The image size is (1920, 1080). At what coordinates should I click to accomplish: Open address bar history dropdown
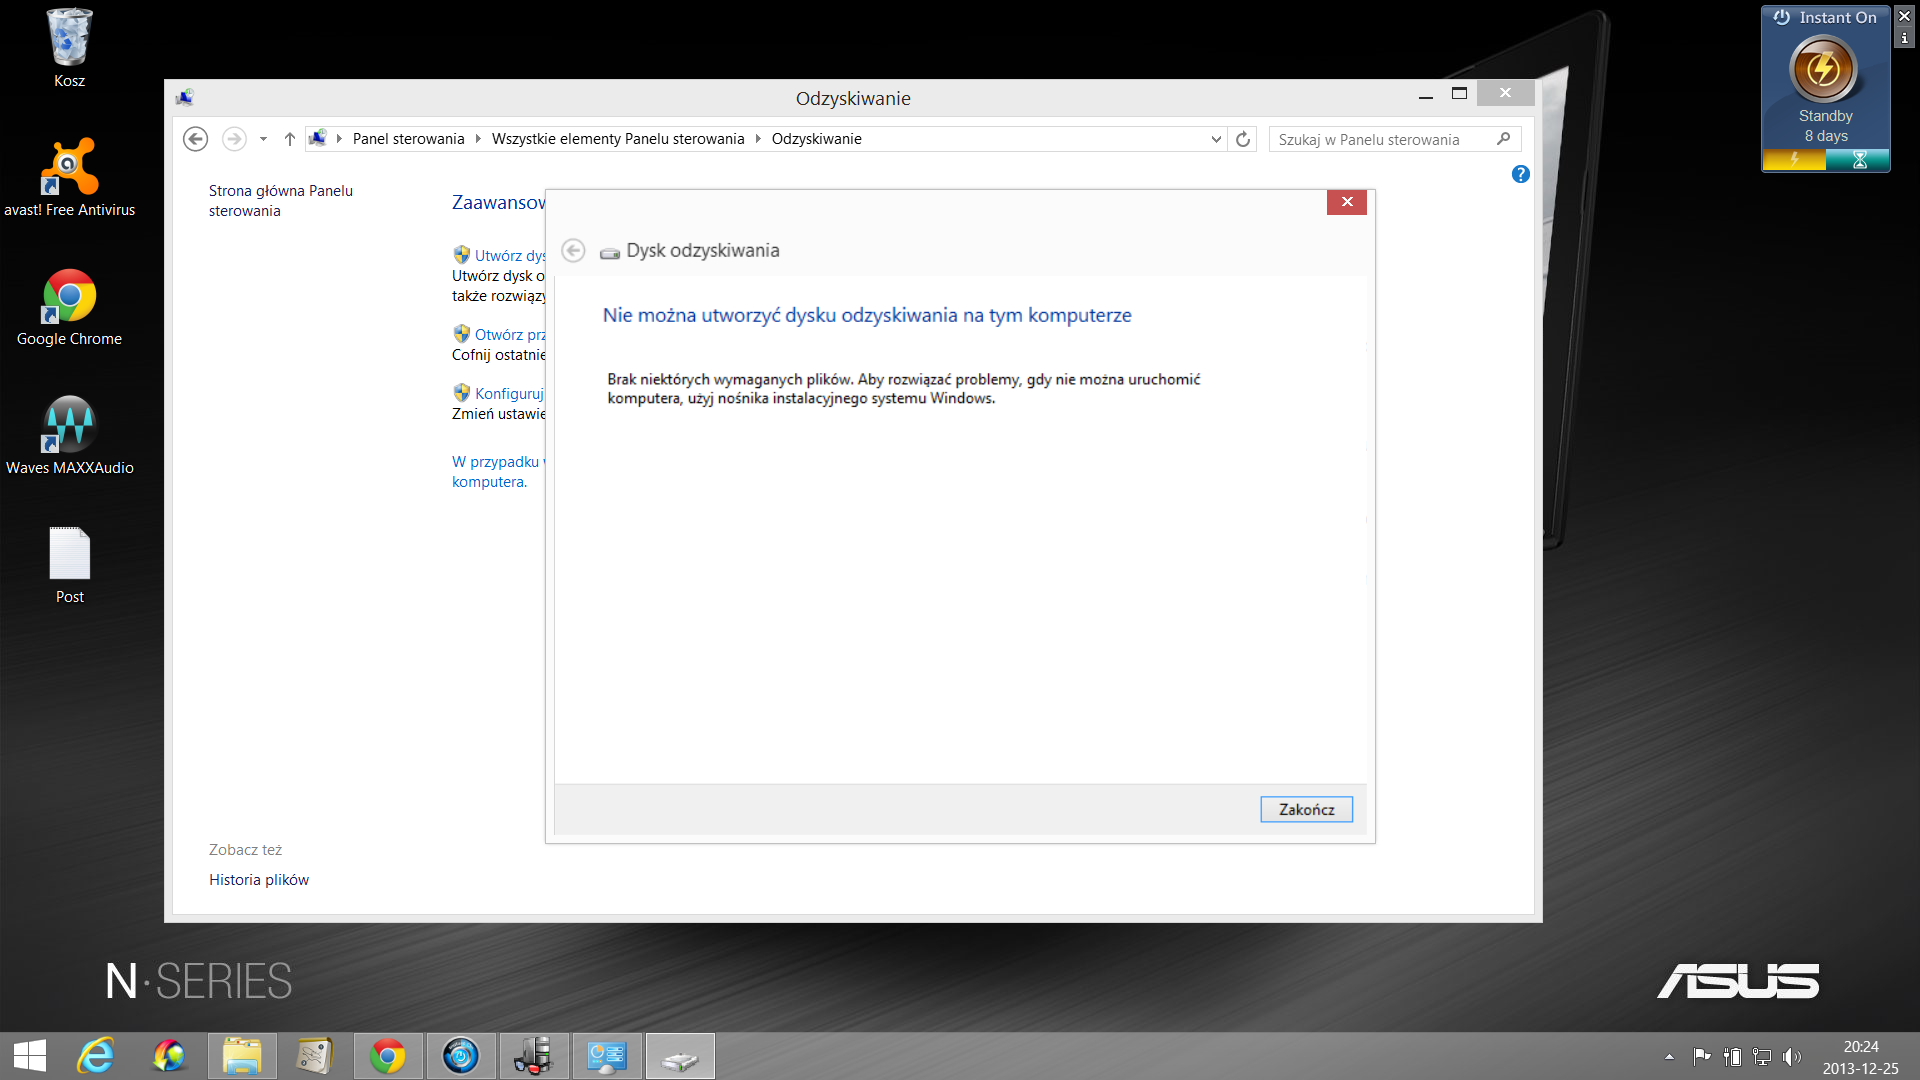coord(1216,139)
